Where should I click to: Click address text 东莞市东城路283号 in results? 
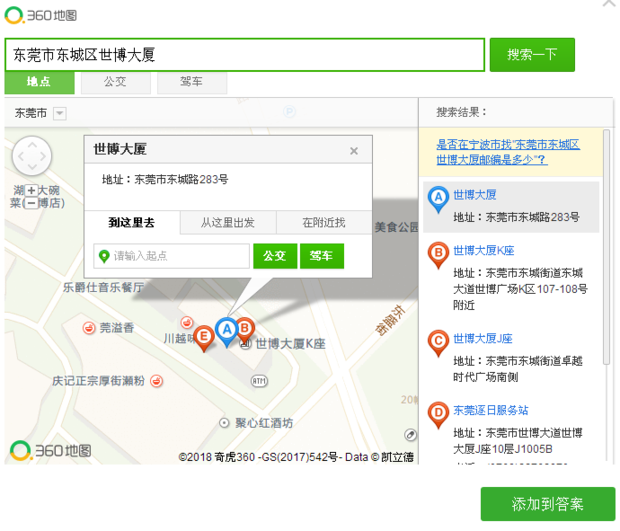point(532,217)
